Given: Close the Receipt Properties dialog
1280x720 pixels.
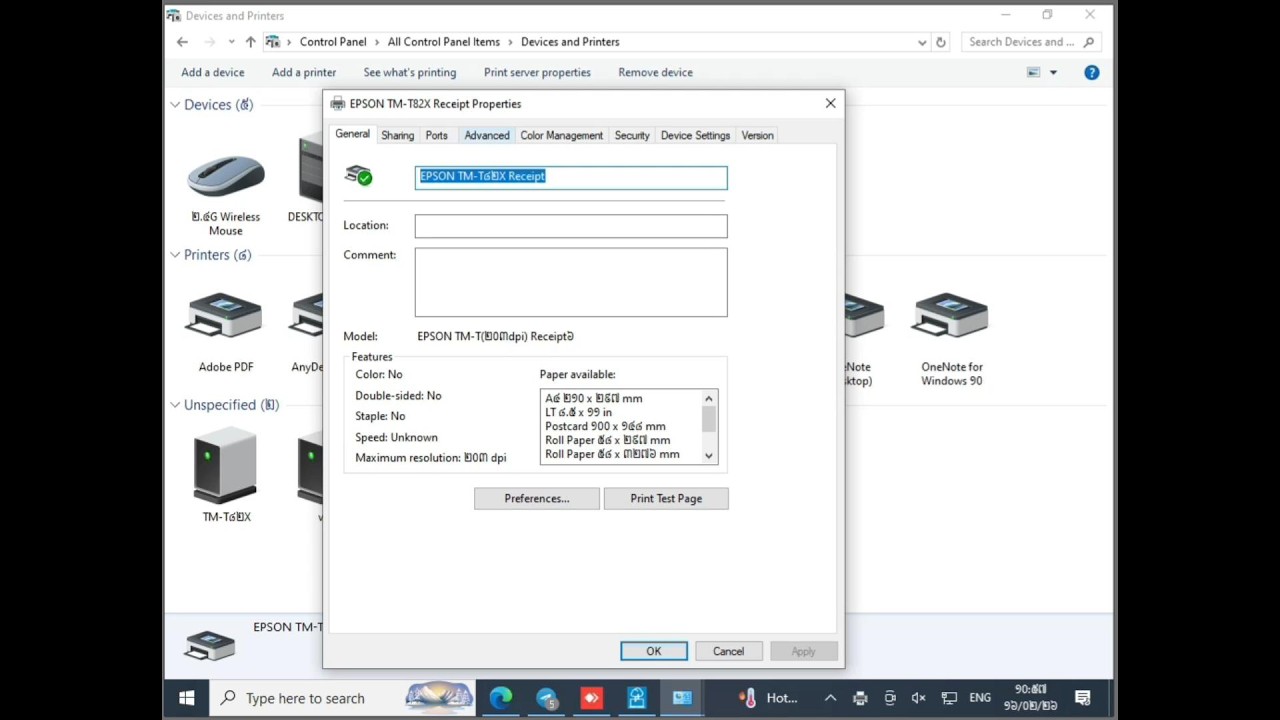Looking at the screenshot, I should [x=830, y=103].
